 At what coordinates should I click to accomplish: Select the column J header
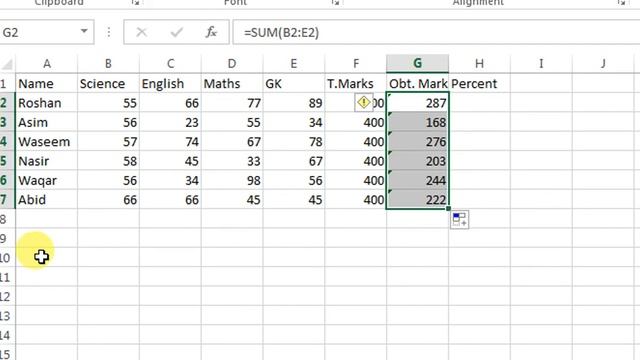(603, 64)
